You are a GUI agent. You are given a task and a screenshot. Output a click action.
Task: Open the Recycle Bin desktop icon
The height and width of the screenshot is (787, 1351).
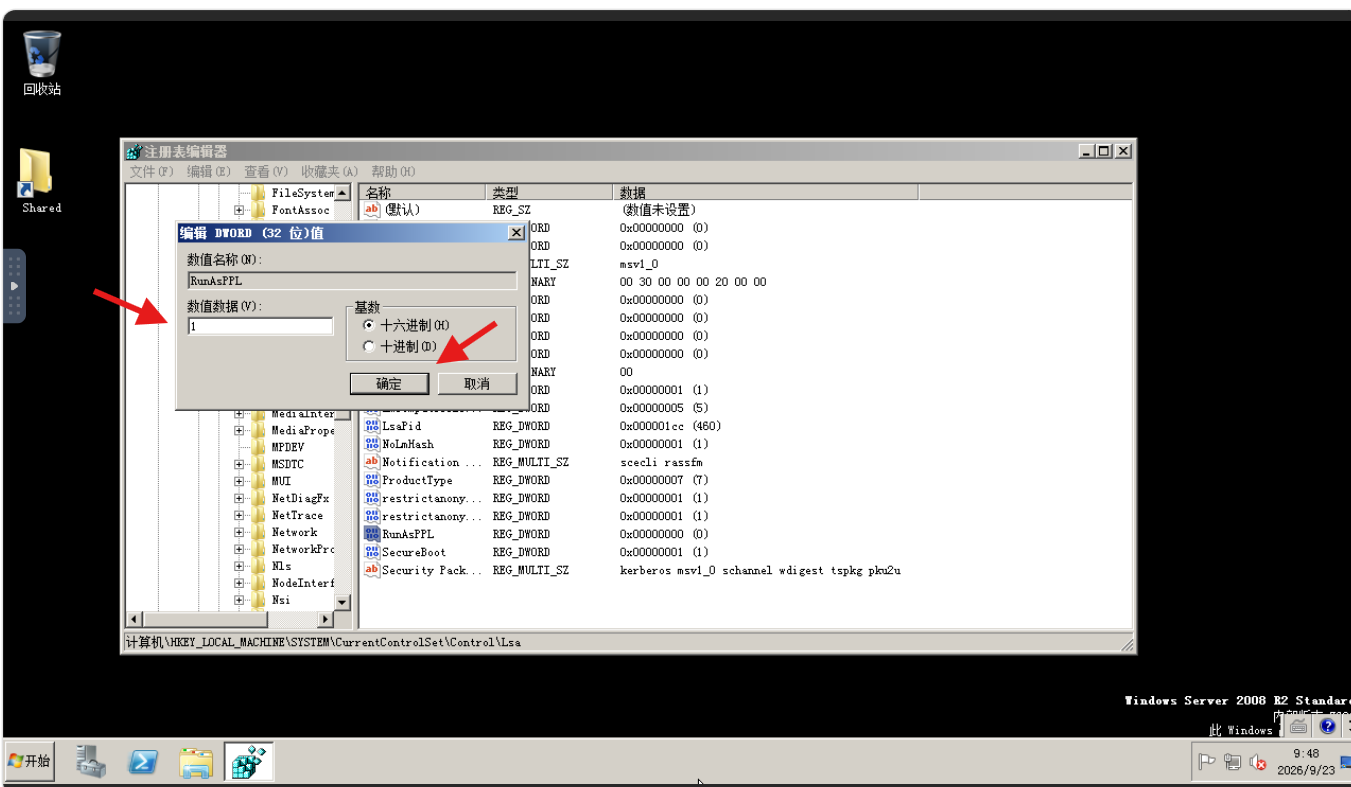(42, 62)
